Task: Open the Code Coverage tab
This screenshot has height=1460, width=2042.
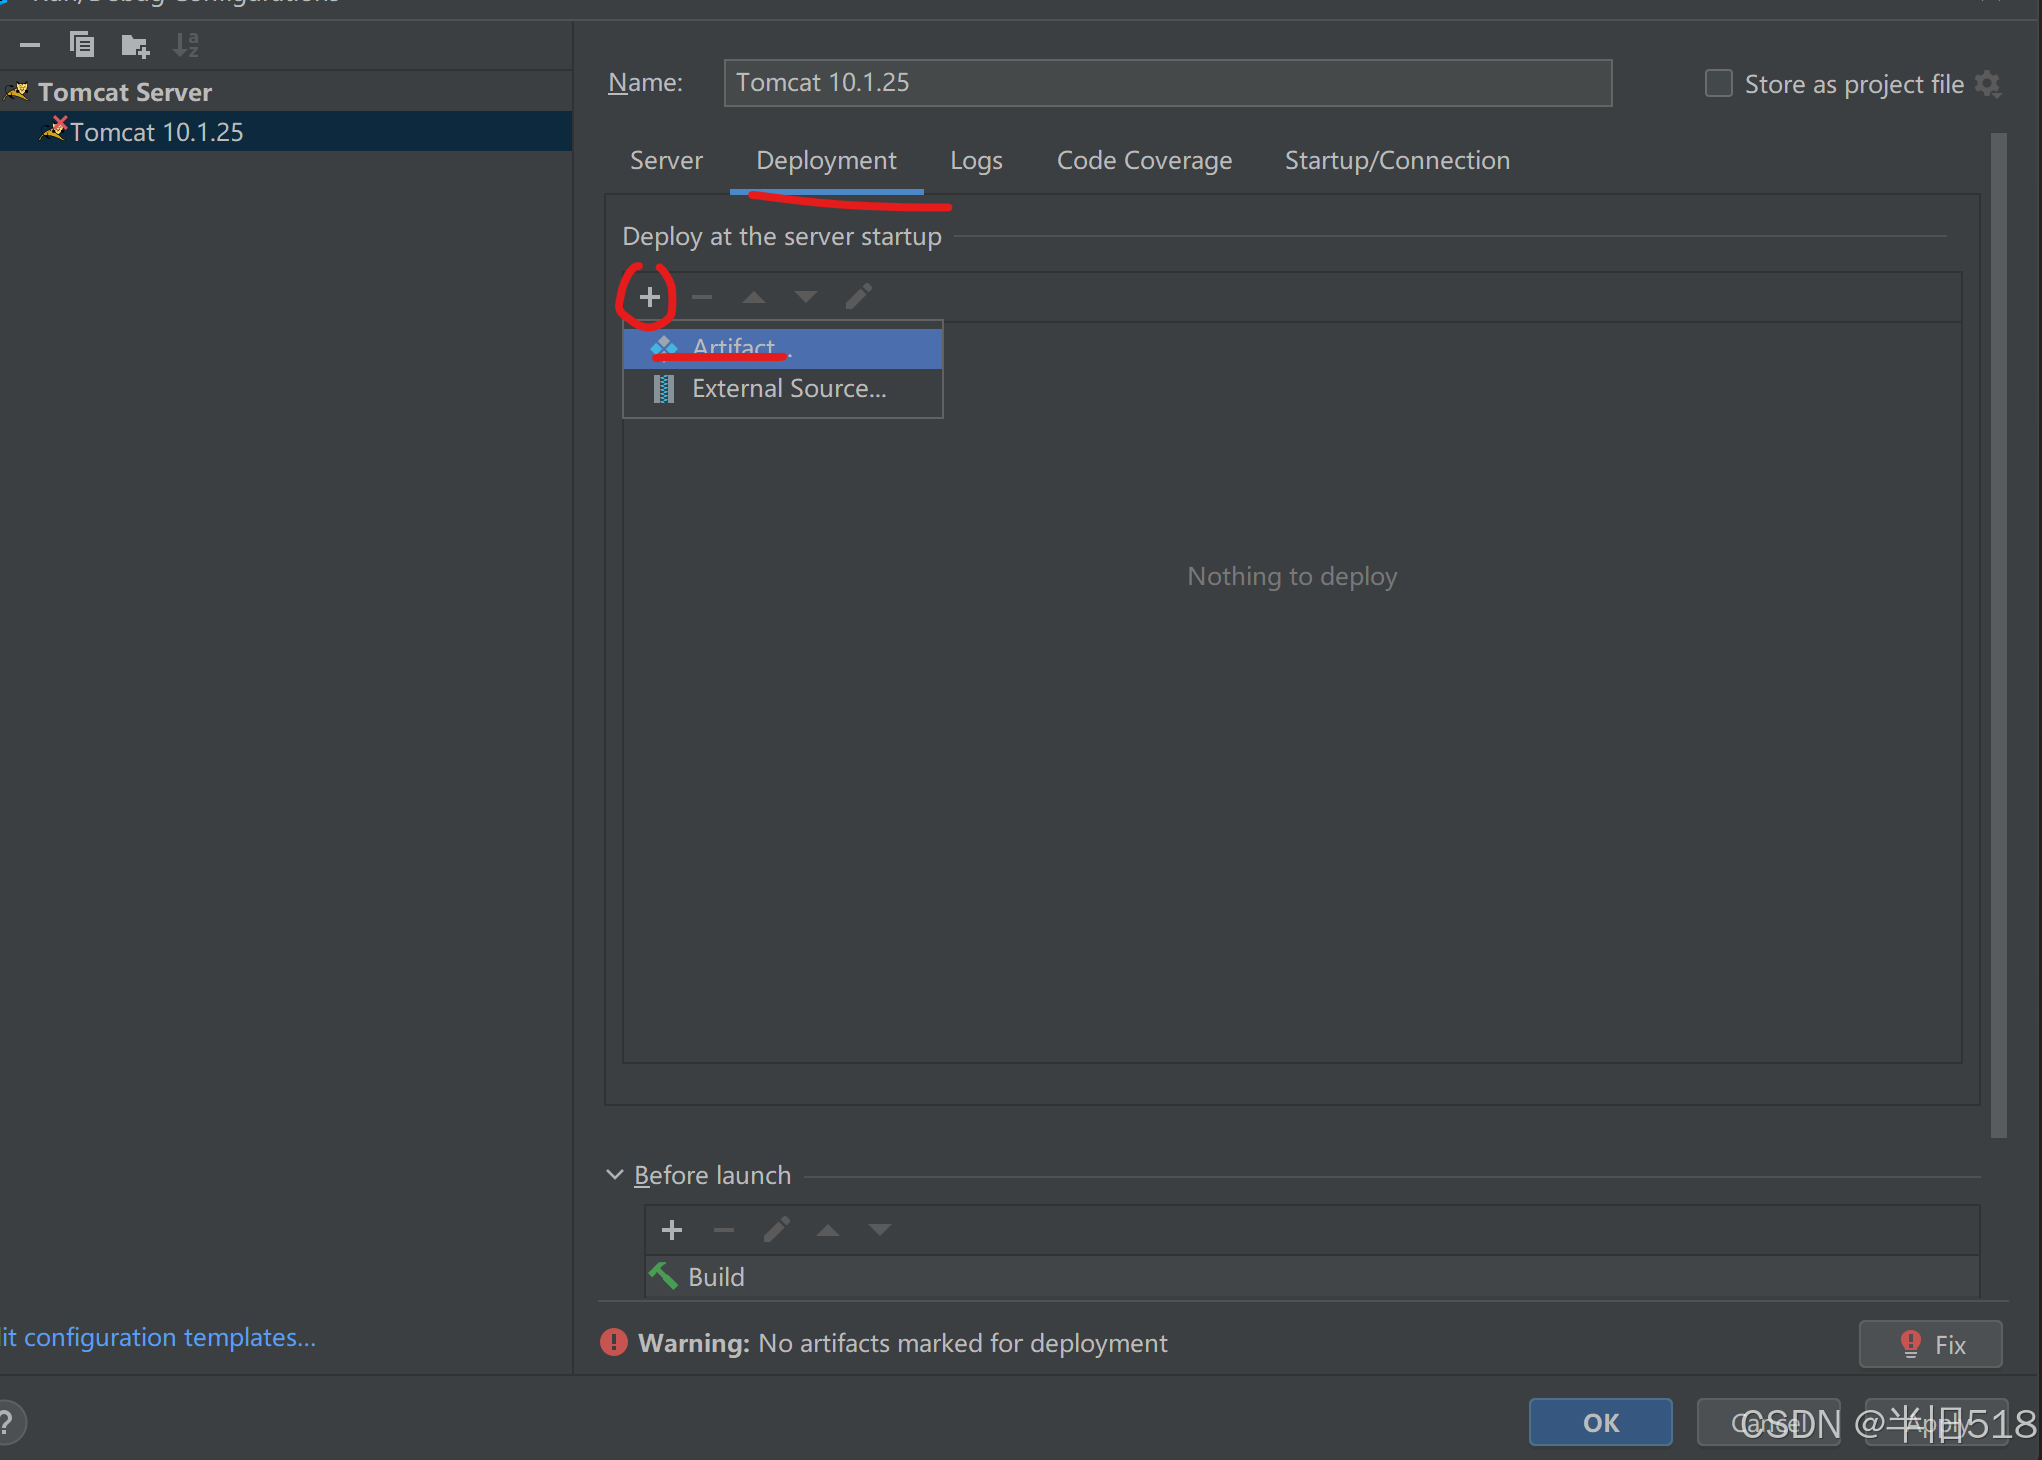Action: click(1144, 161)
